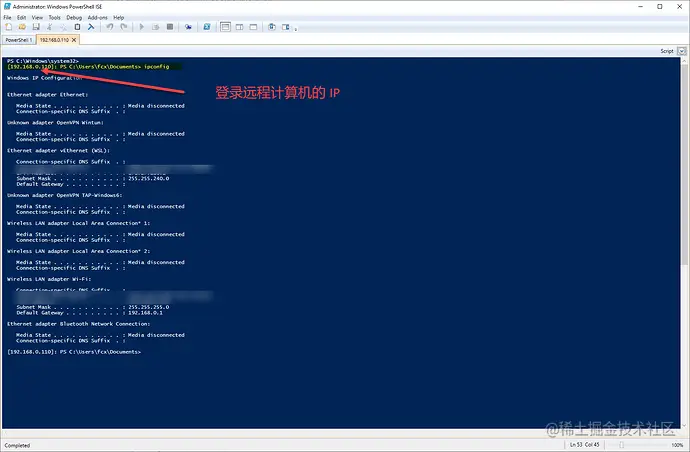Click the Open script folder icon

[x=22, y=27]
